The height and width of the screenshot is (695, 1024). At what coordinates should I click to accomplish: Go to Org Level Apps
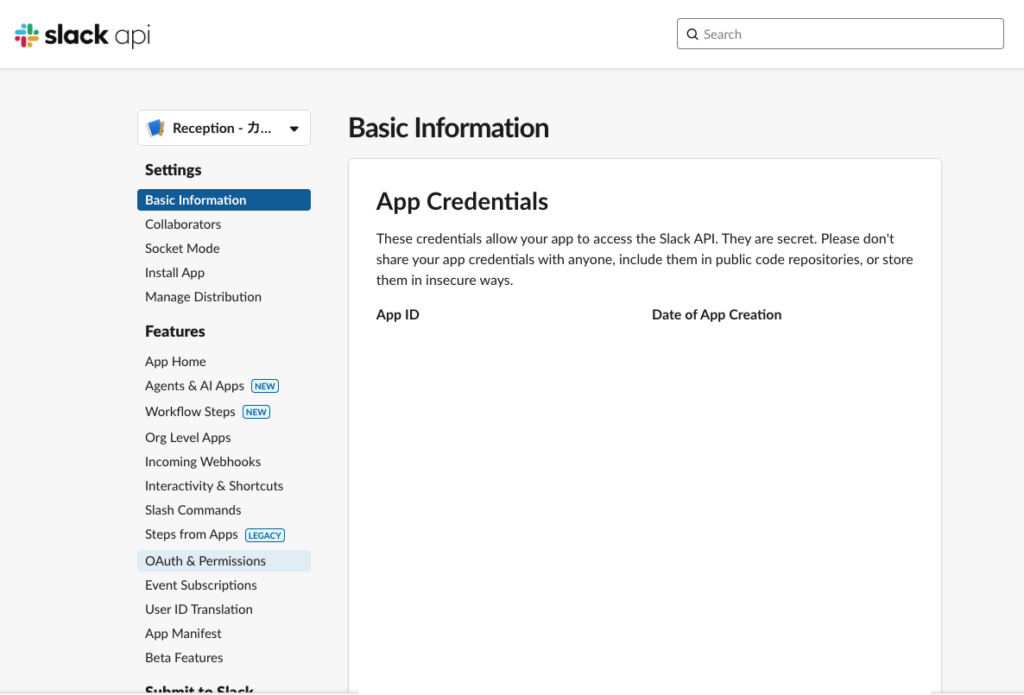tap(188, 438)
